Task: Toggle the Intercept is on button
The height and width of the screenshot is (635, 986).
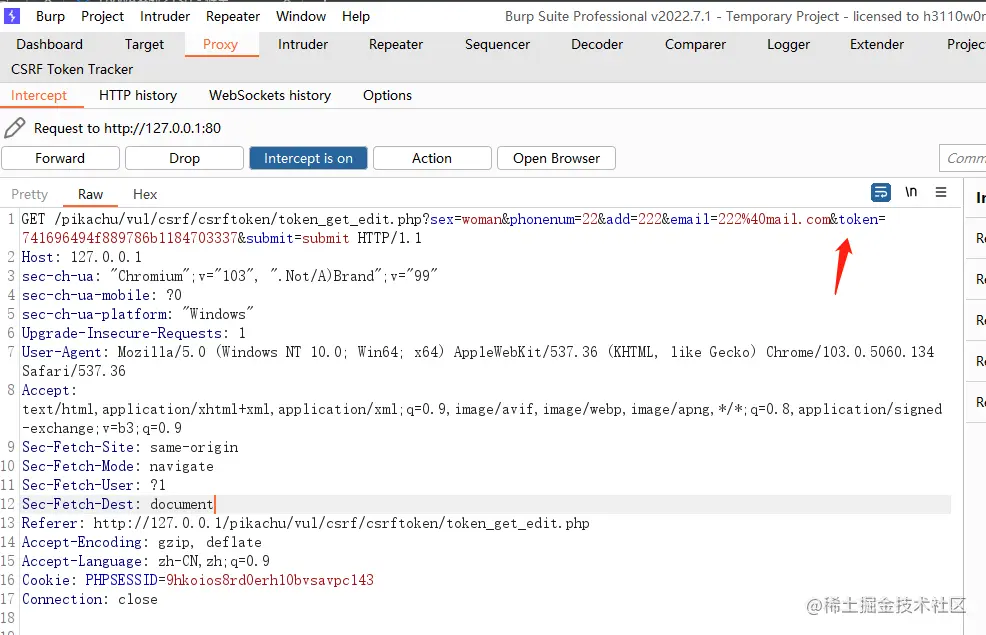Action: point(308,158)
